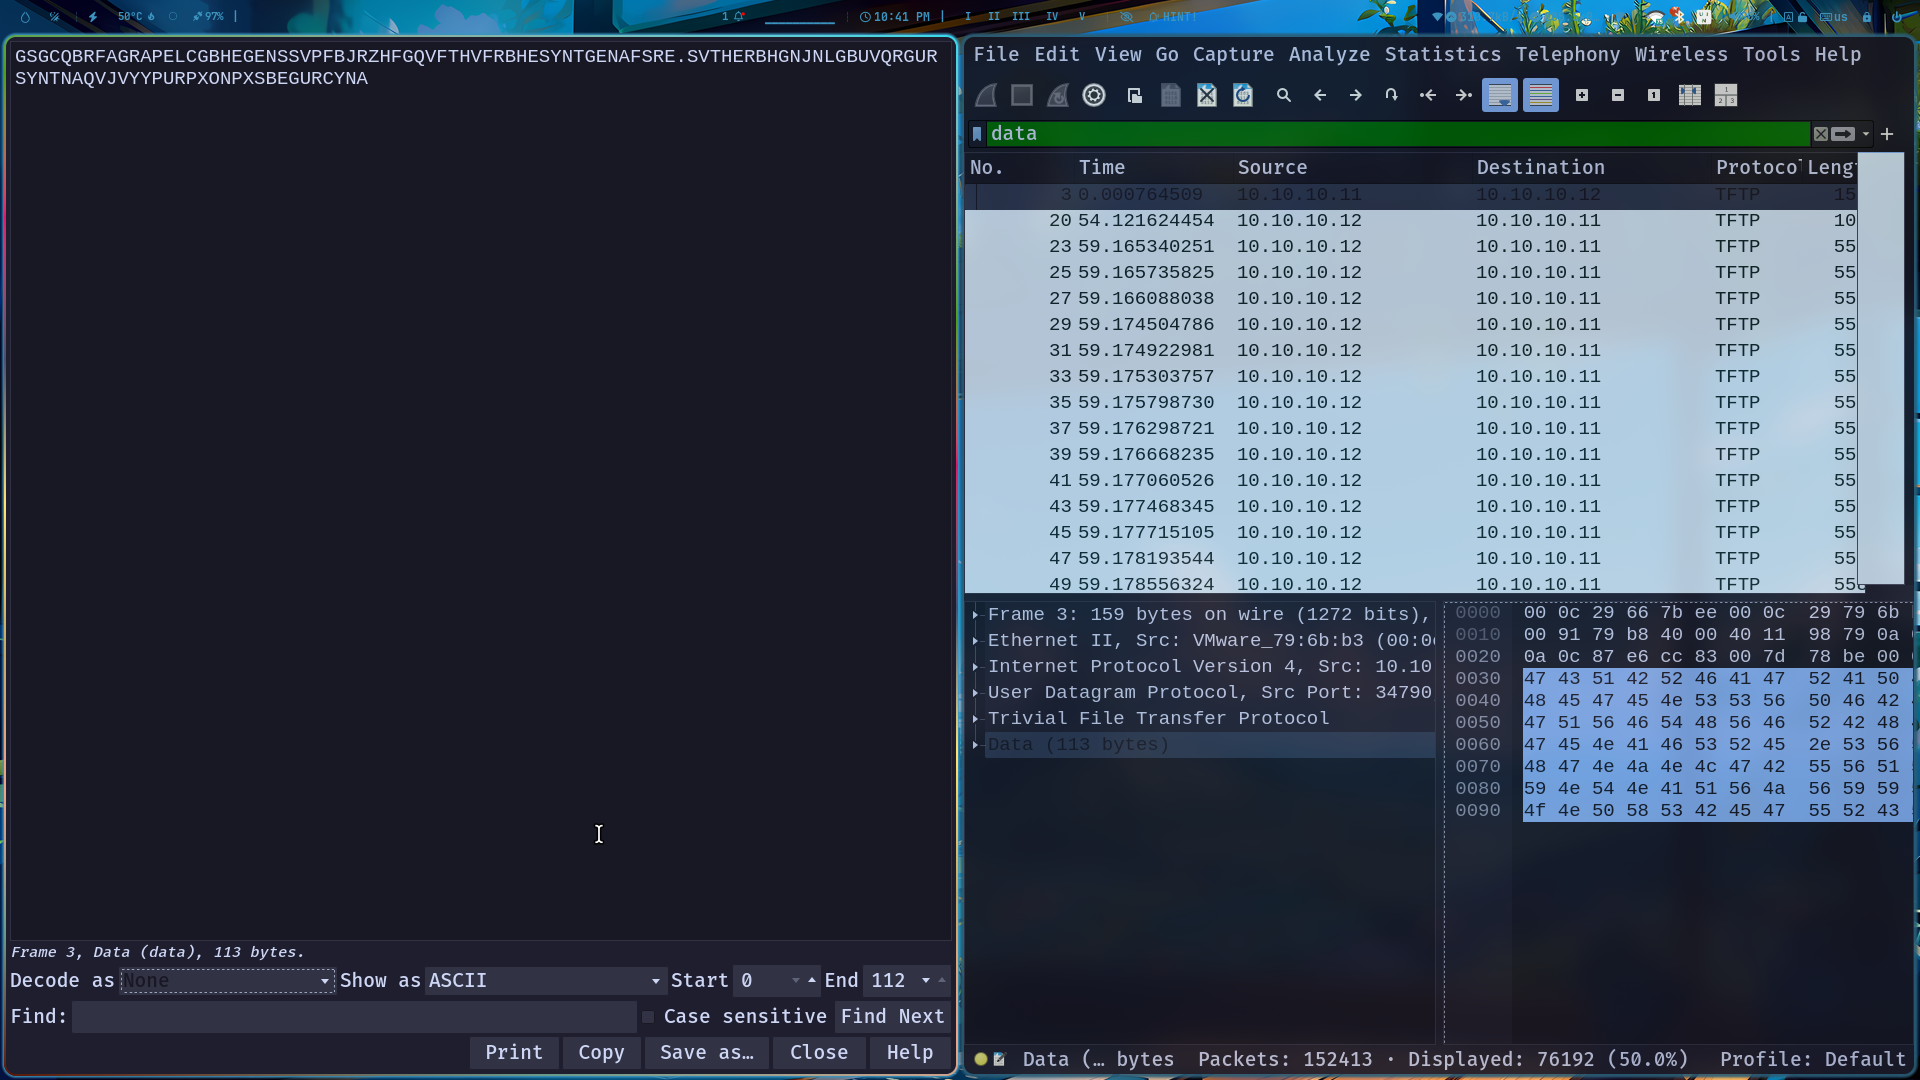Click the display filter bookmark icon
Screen dimensions: 1920x1080
tap(977, 134)
